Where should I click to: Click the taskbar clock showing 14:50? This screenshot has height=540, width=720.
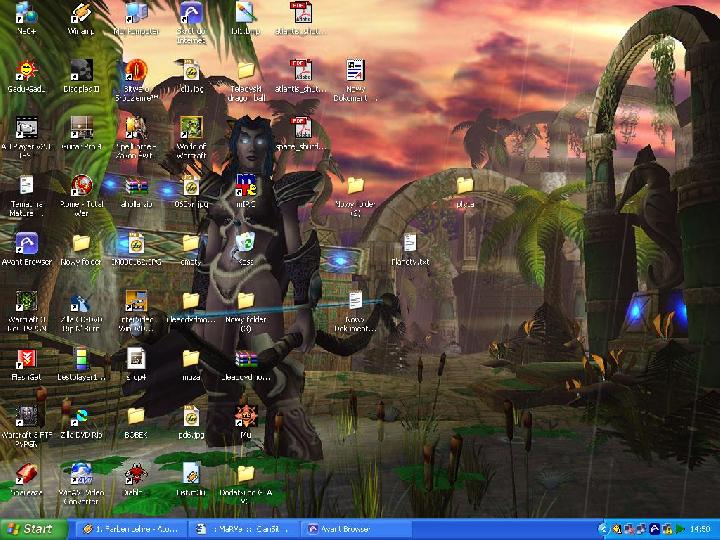(701, 529)
